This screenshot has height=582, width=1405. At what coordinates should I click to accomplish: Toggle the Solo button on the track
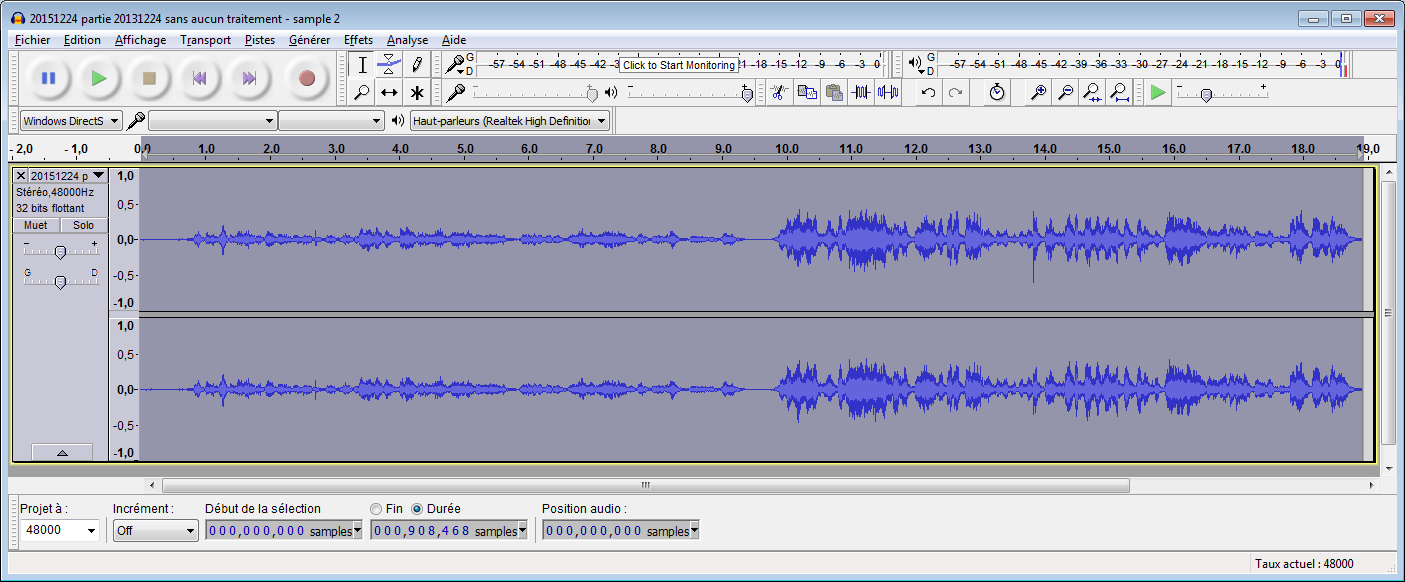click(x=83, y=225)
